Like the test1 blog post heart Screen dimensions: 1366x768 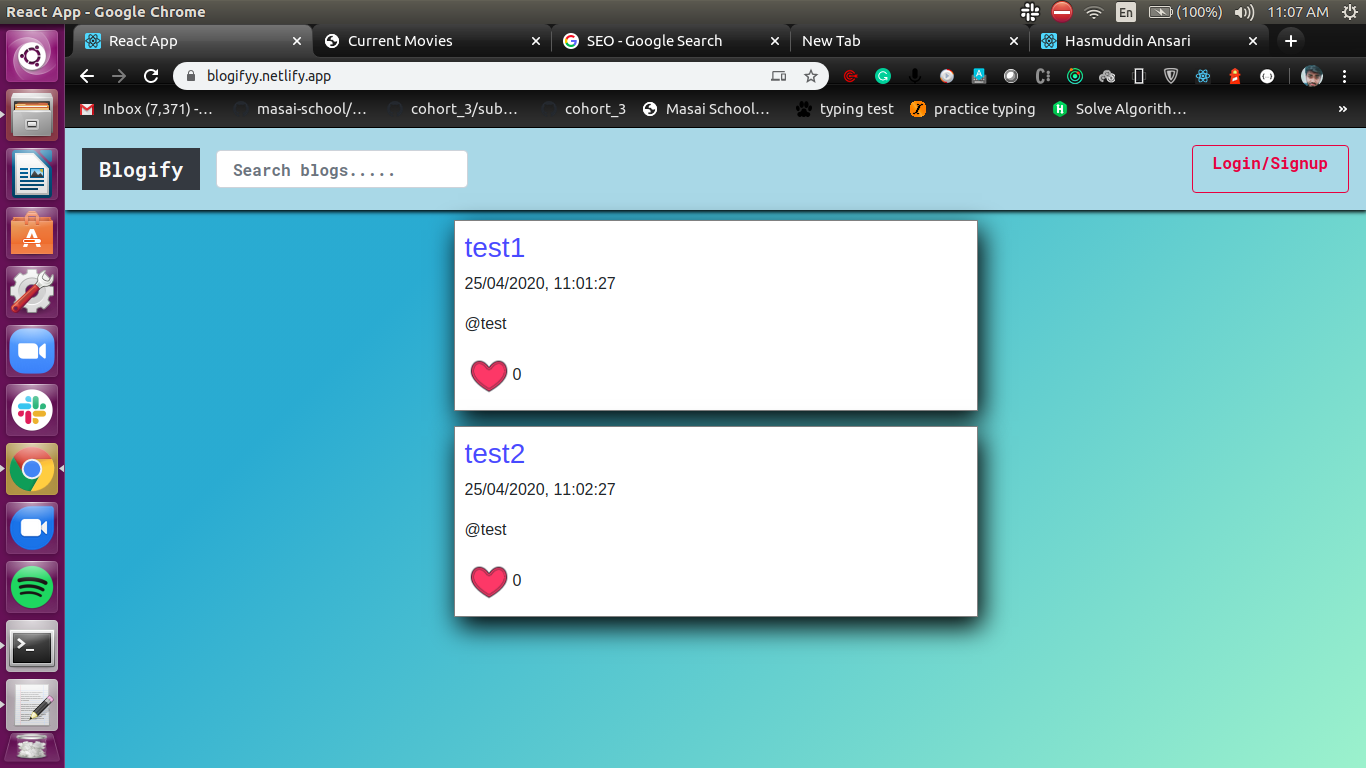[x=488, y=375]
